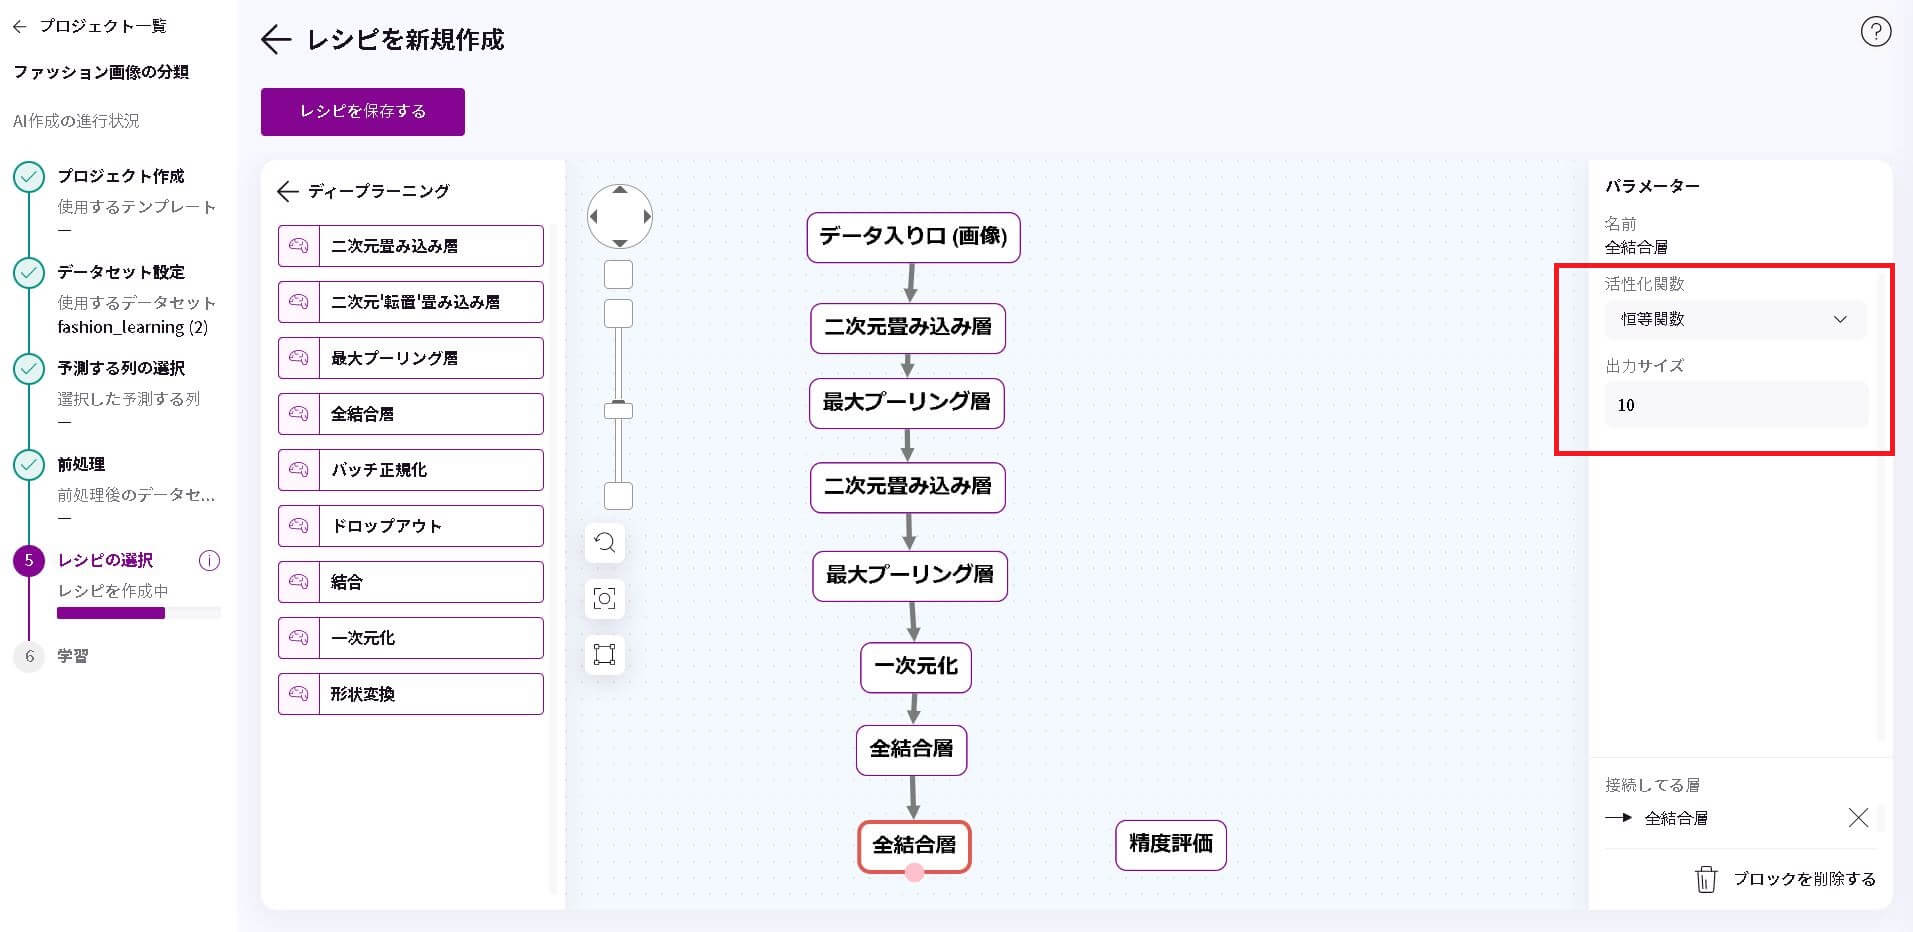
Task: Click brain icon of バッチ正規化 item
Action: (x=298, y=470)
